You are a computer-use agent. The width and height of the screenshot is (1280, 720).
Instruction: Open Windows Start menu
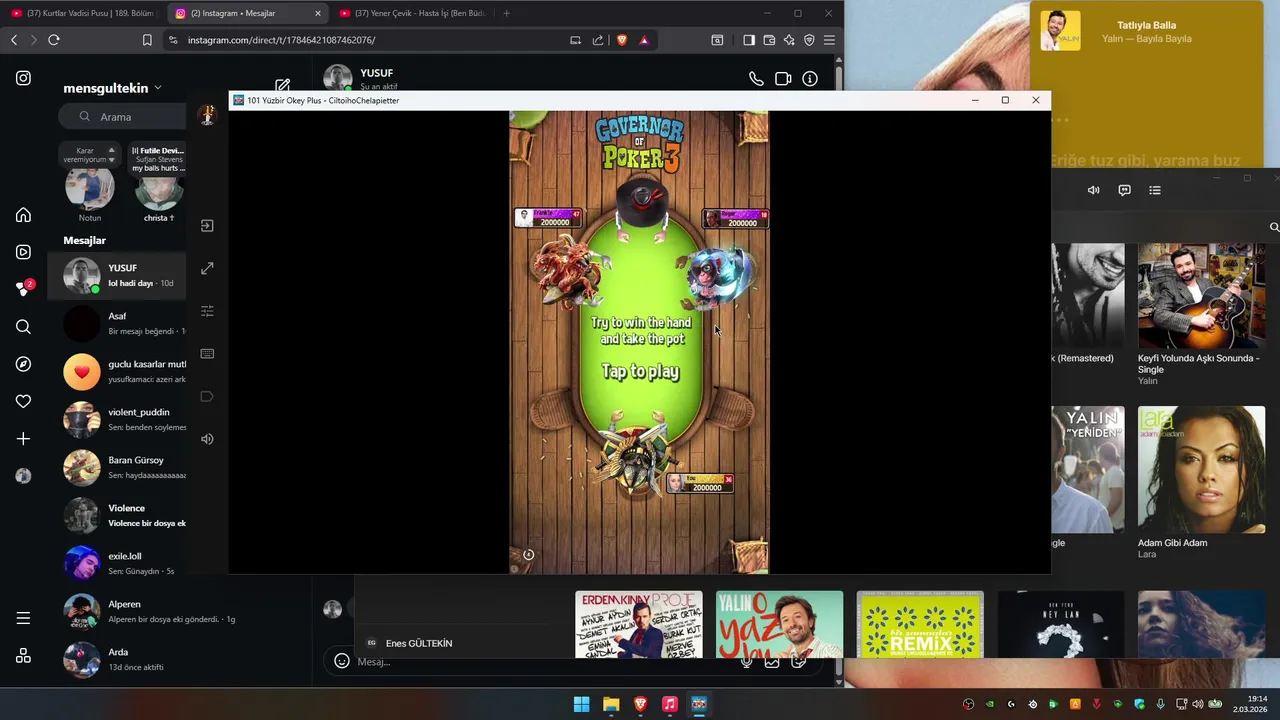coord(581,704)
